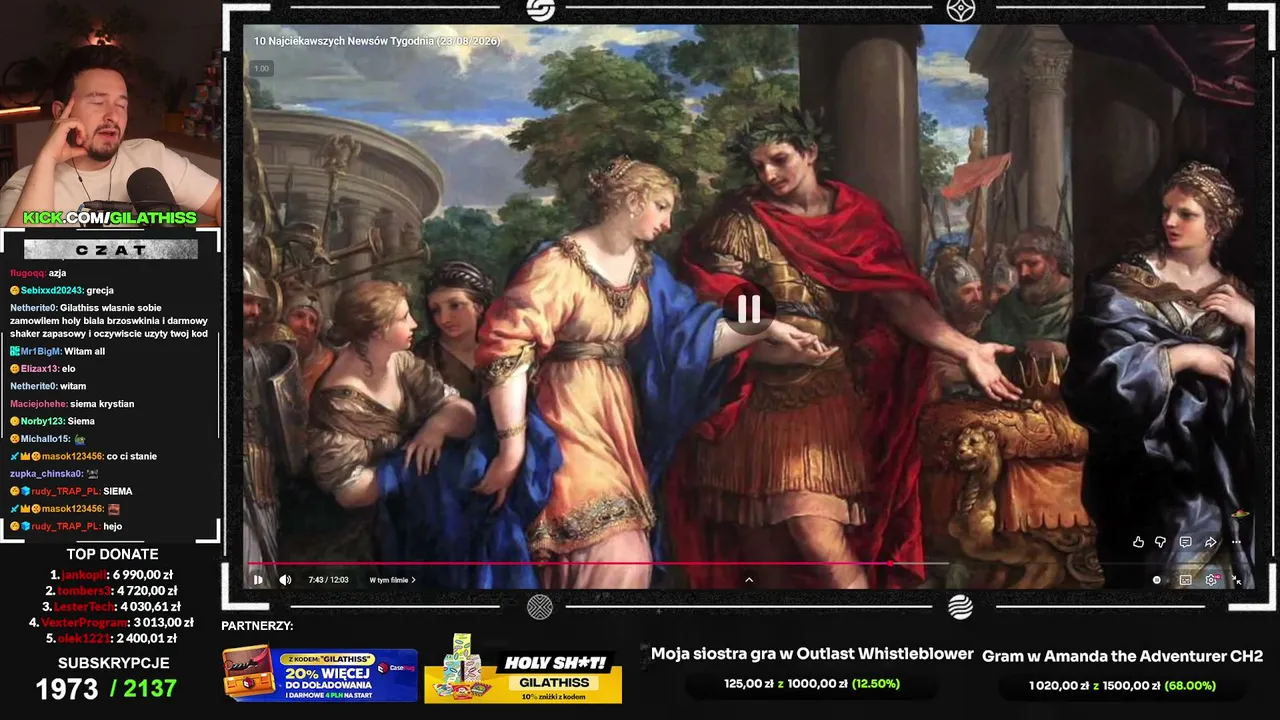This screenshot has width=1280, height=720.
Task: Exit fullscreen with the shrink arrows icon
Action: point(1236,580)
